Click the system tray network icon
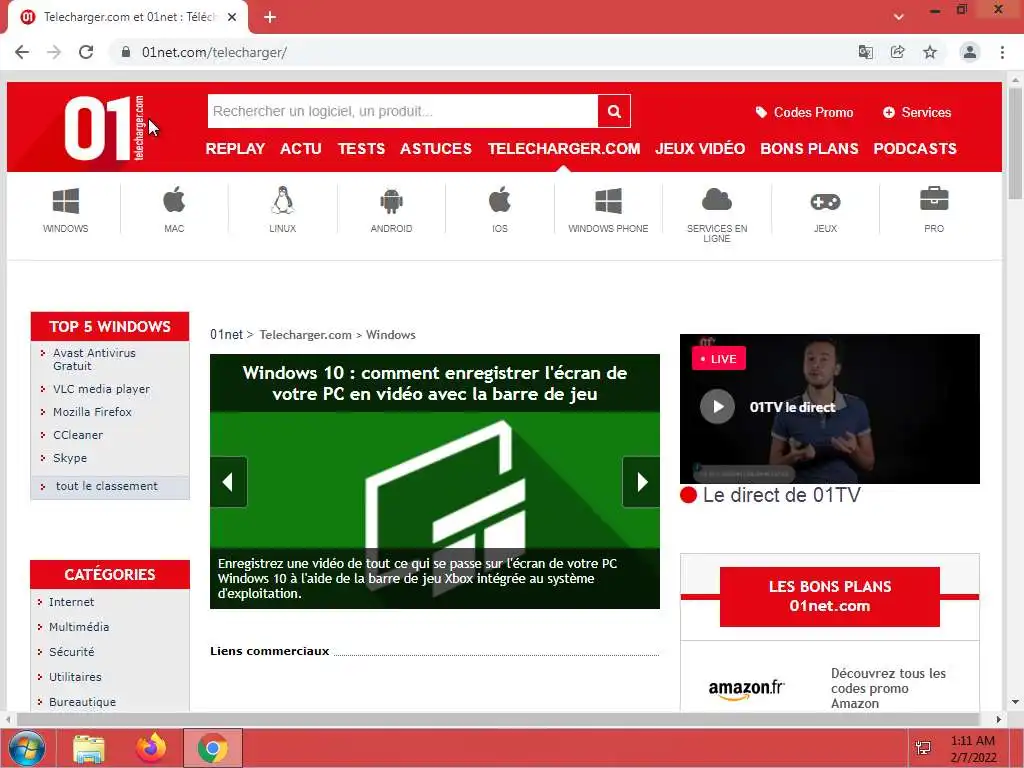 (x=923, y=748)
